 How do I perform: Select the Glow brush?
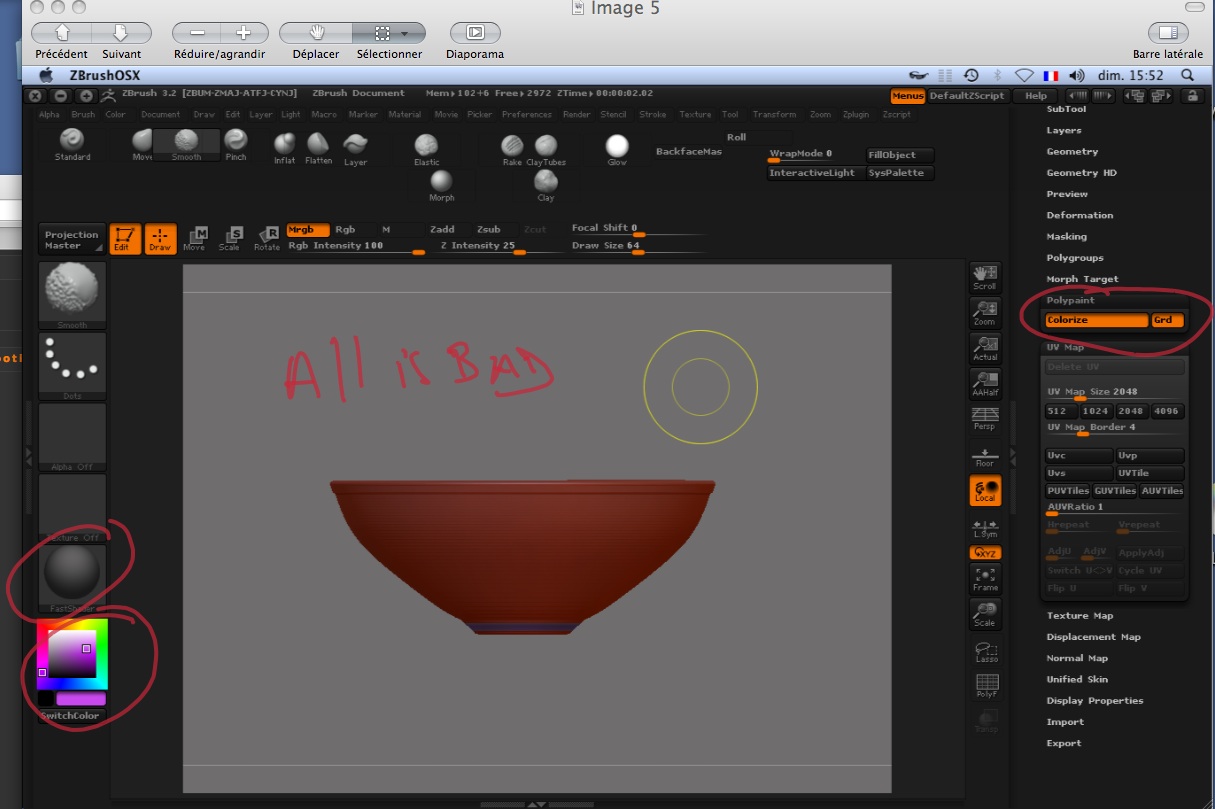tap(617, 149)
